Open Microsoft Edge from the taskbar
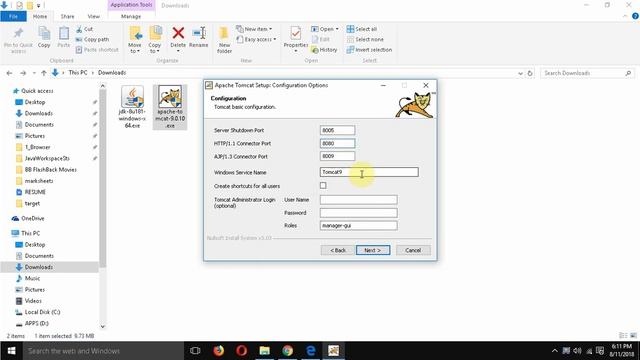640x360 pixels. click(x=311, y=351)
